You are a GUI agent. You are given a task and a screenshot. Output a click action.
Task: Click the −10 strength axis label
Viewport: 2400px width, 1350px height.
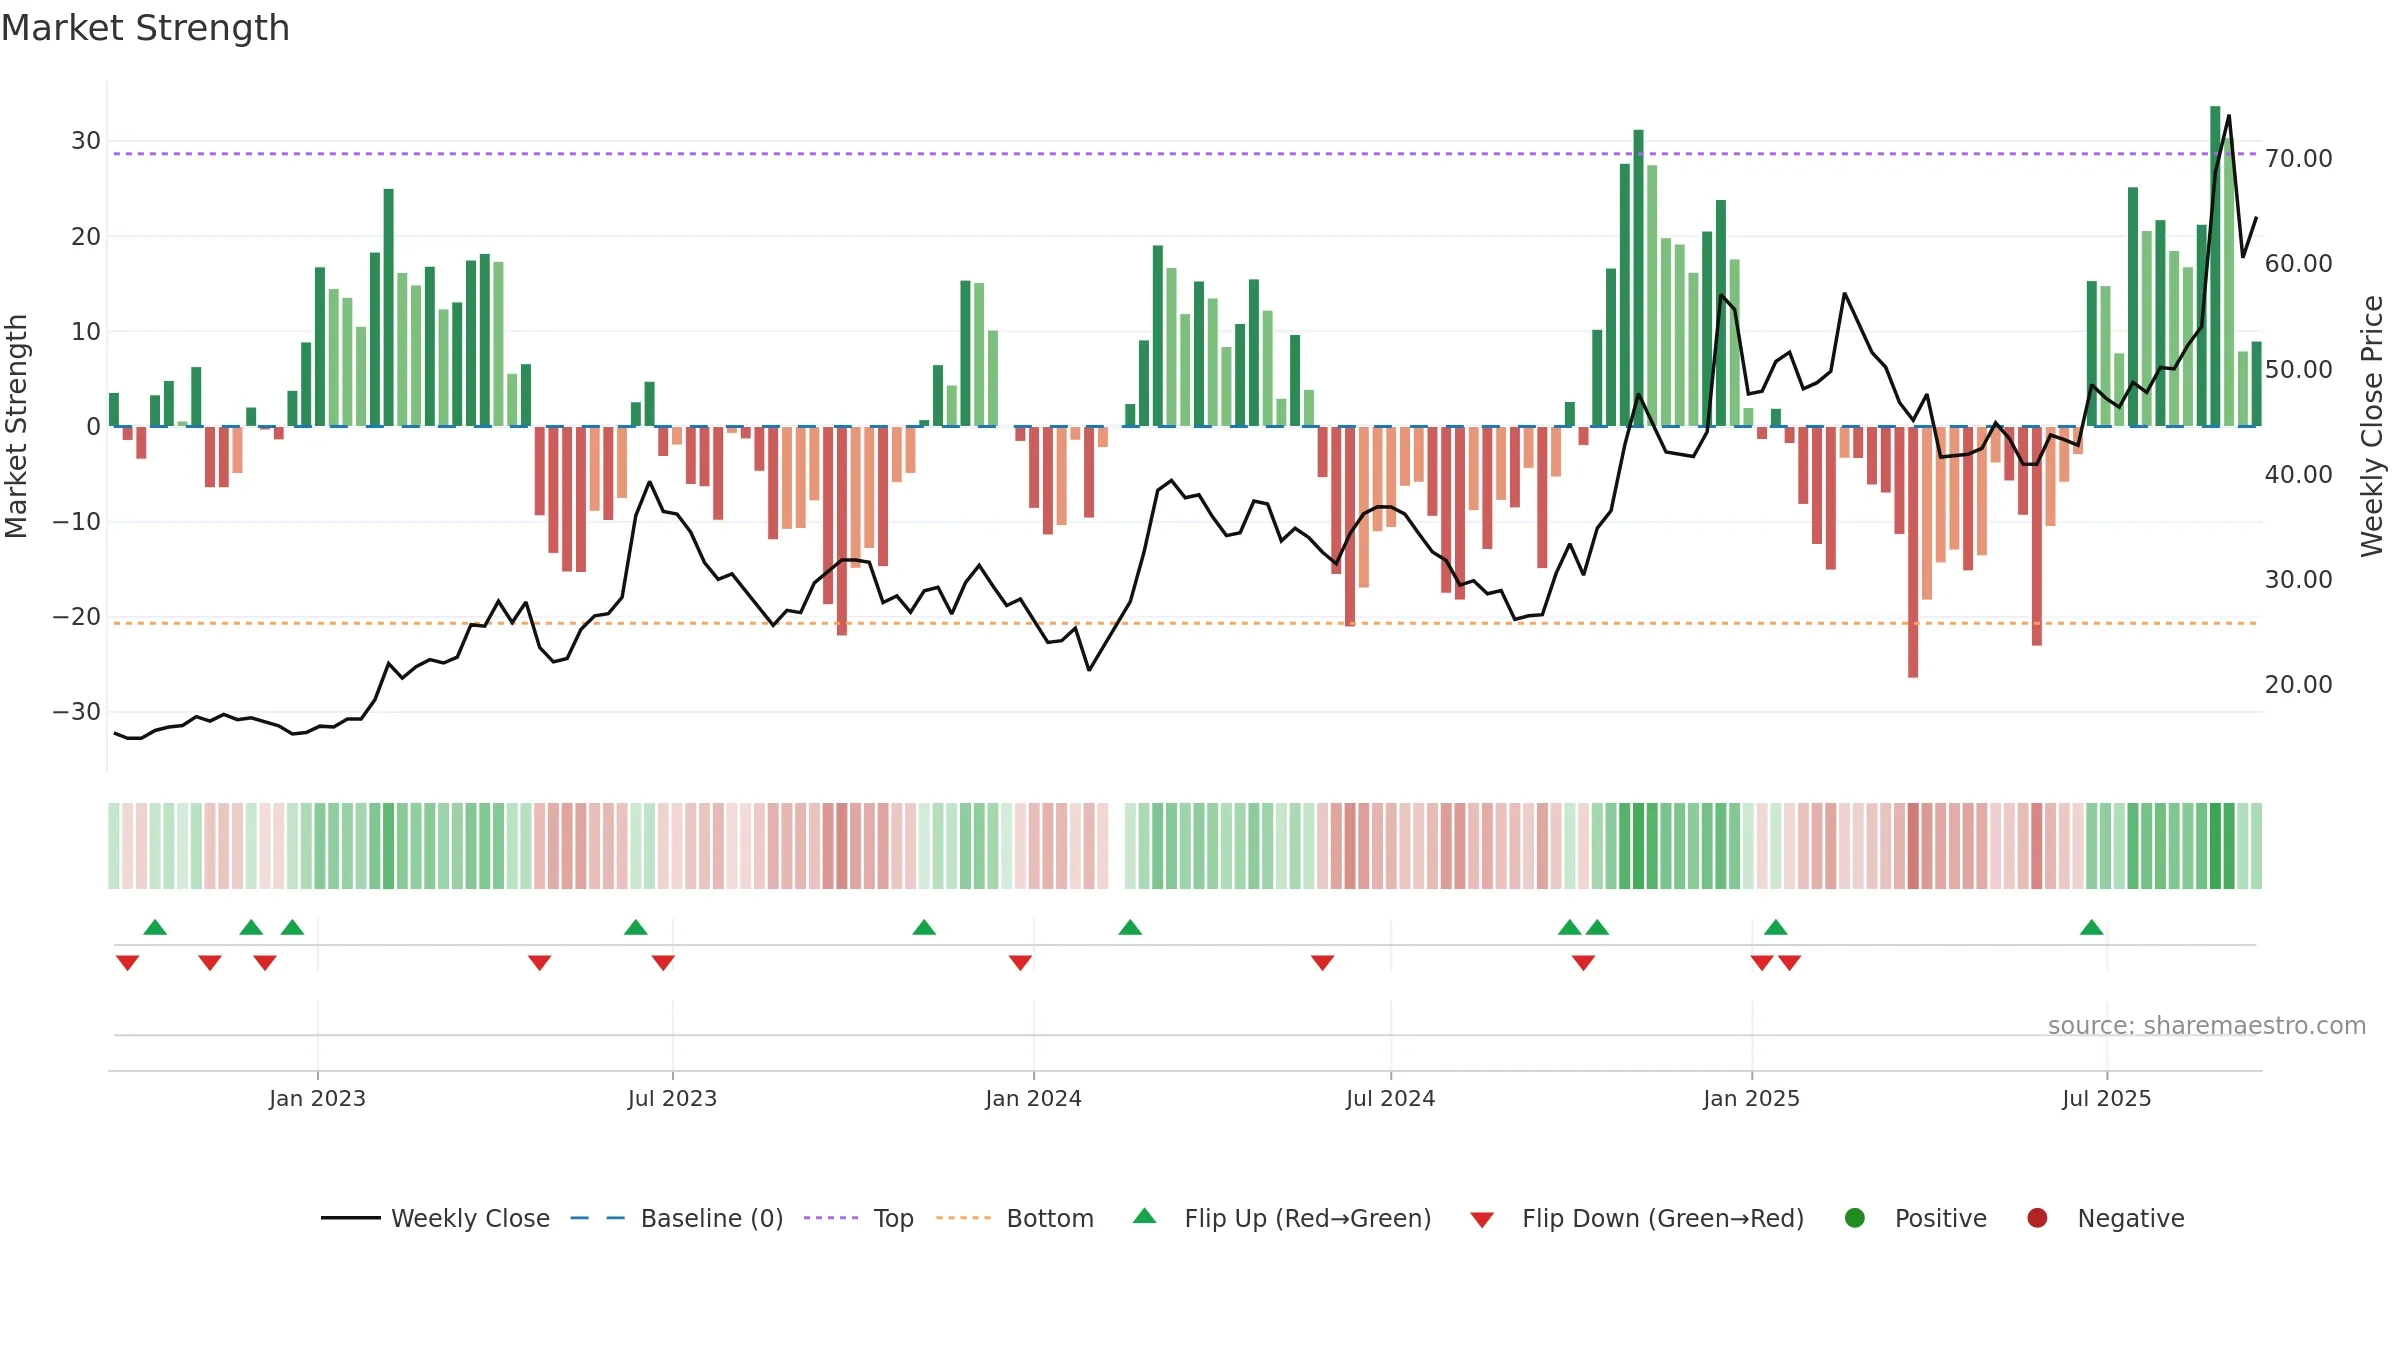click(x=77, y=522)
